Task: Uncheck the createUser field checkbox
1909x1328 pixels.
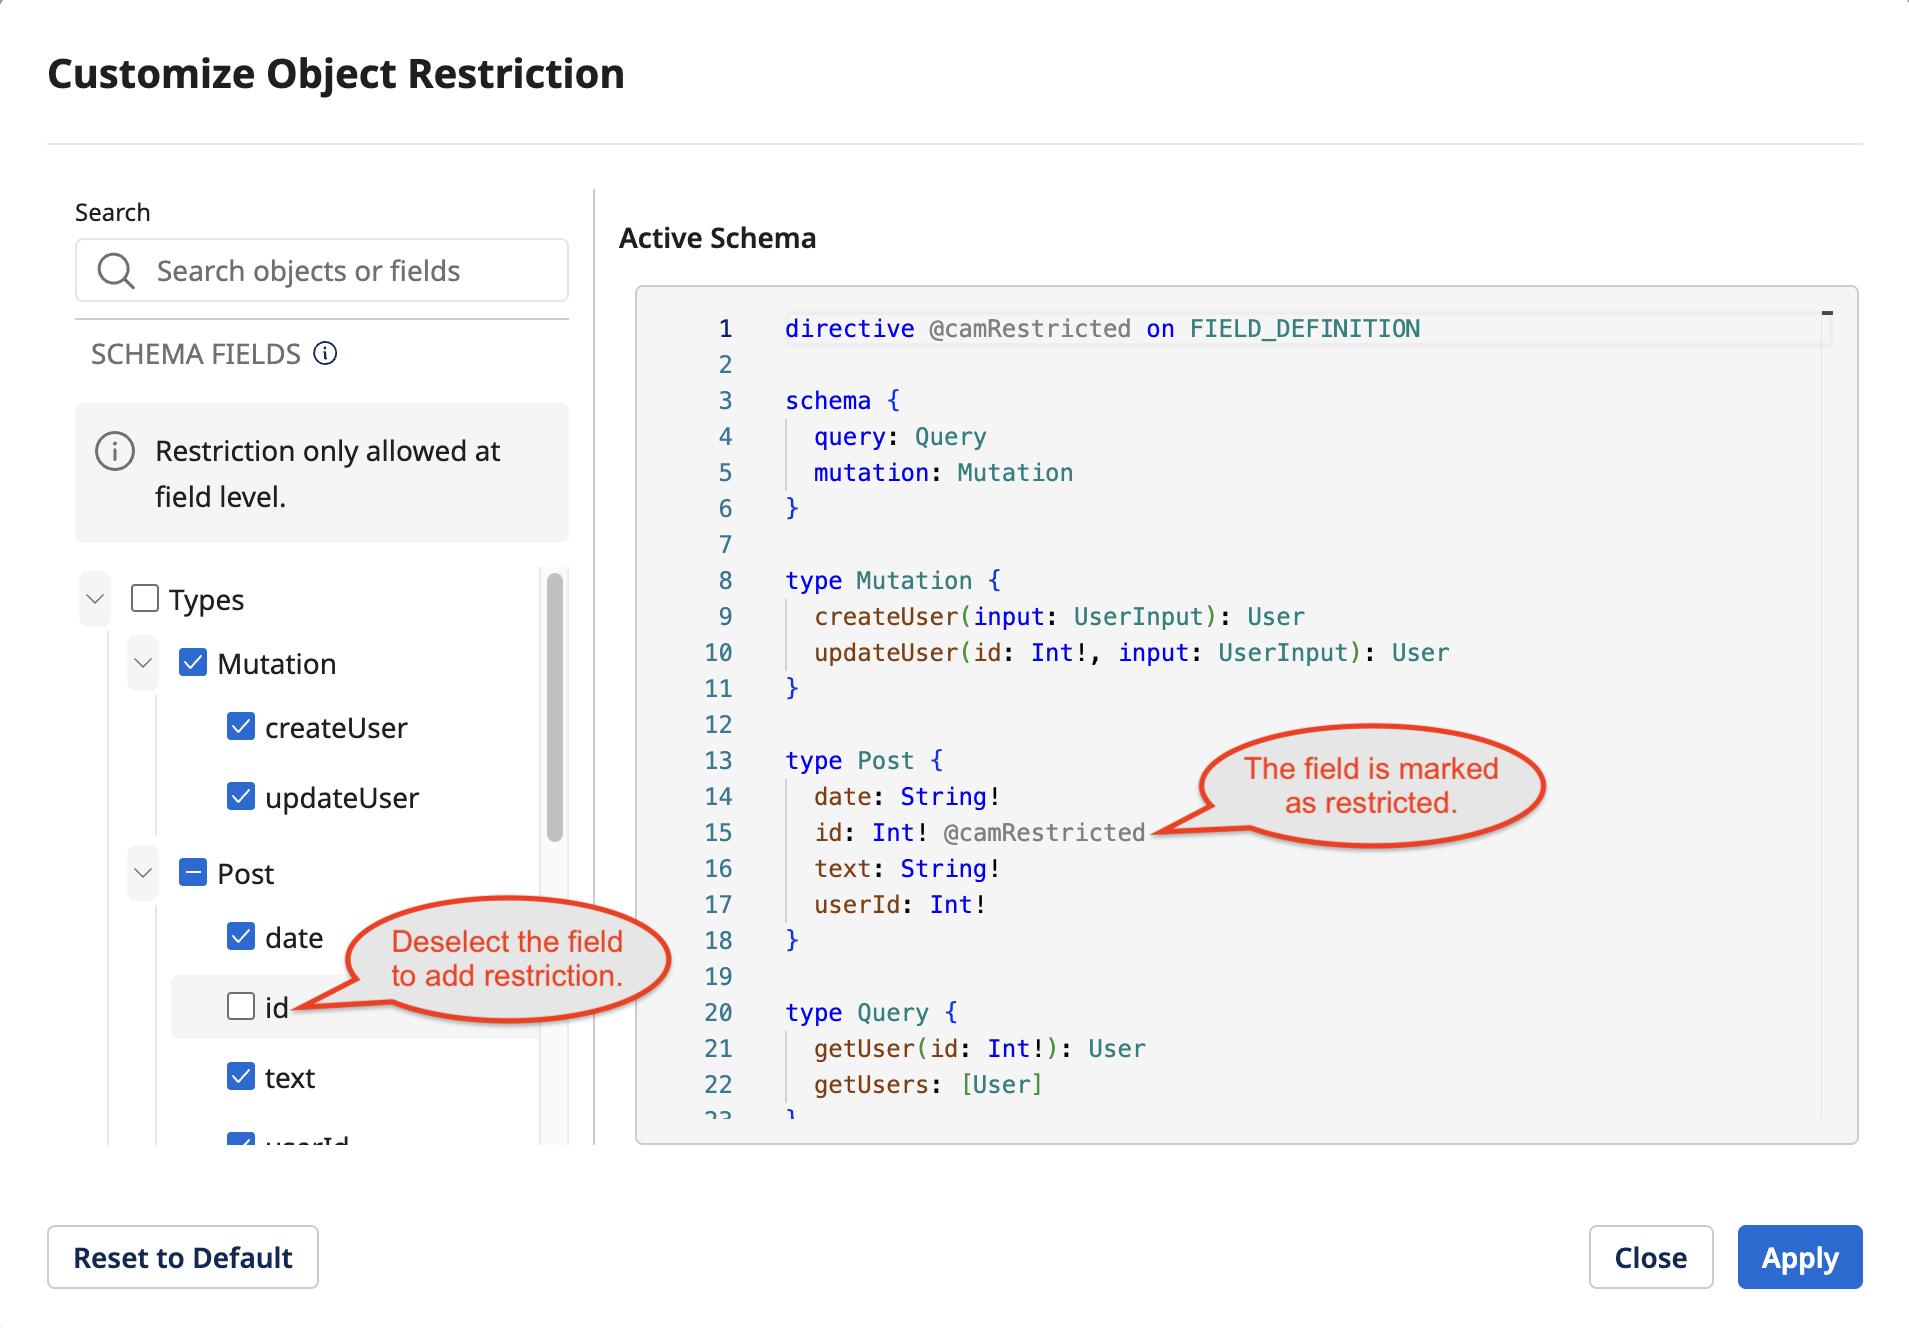Action: click(x=241, y=727)
